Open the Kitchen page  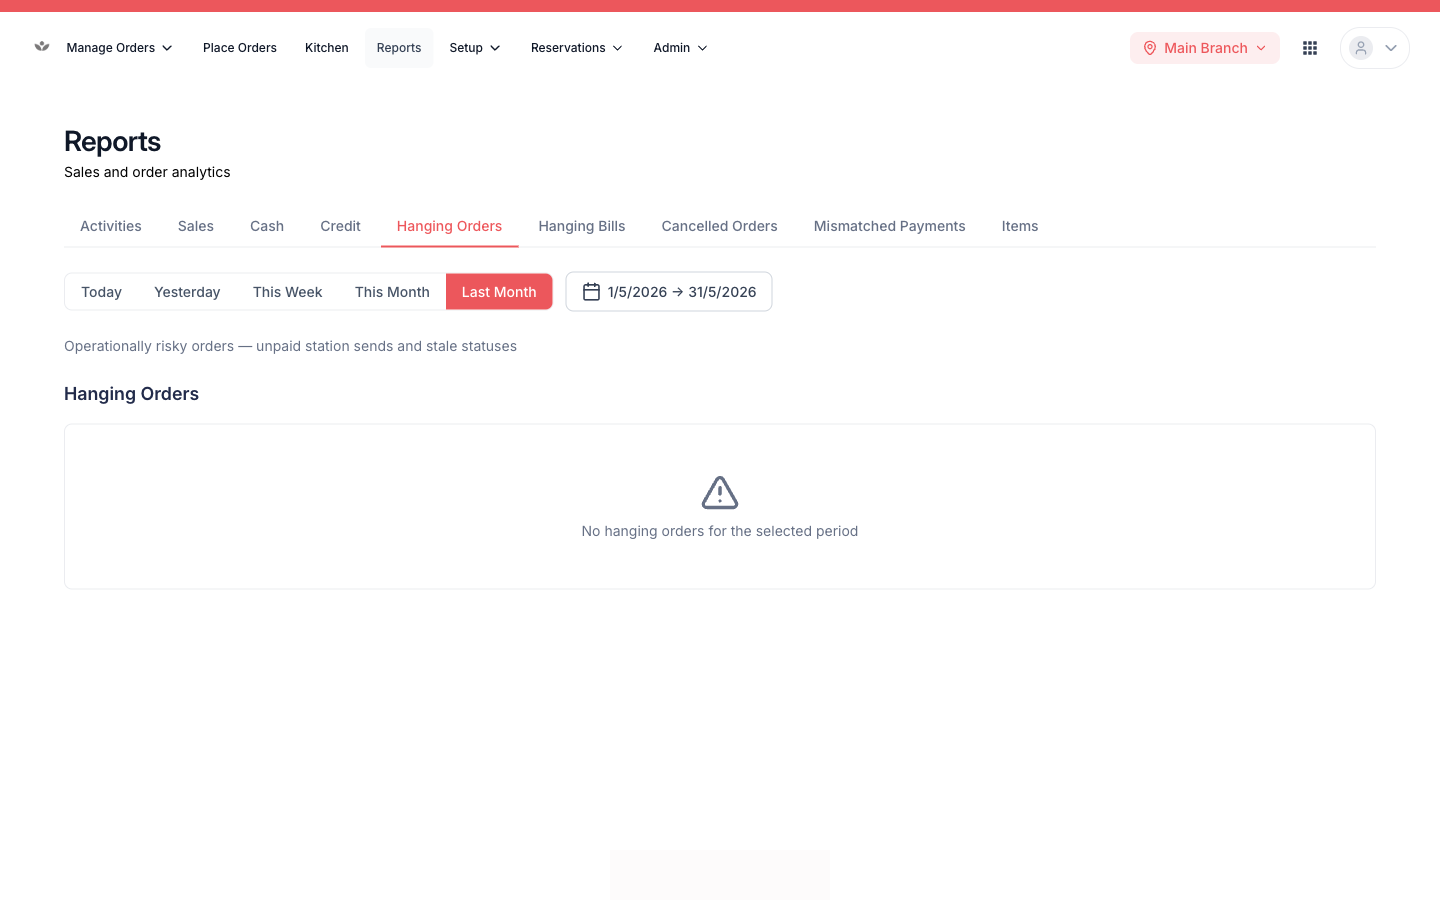(x=327, y=48)
